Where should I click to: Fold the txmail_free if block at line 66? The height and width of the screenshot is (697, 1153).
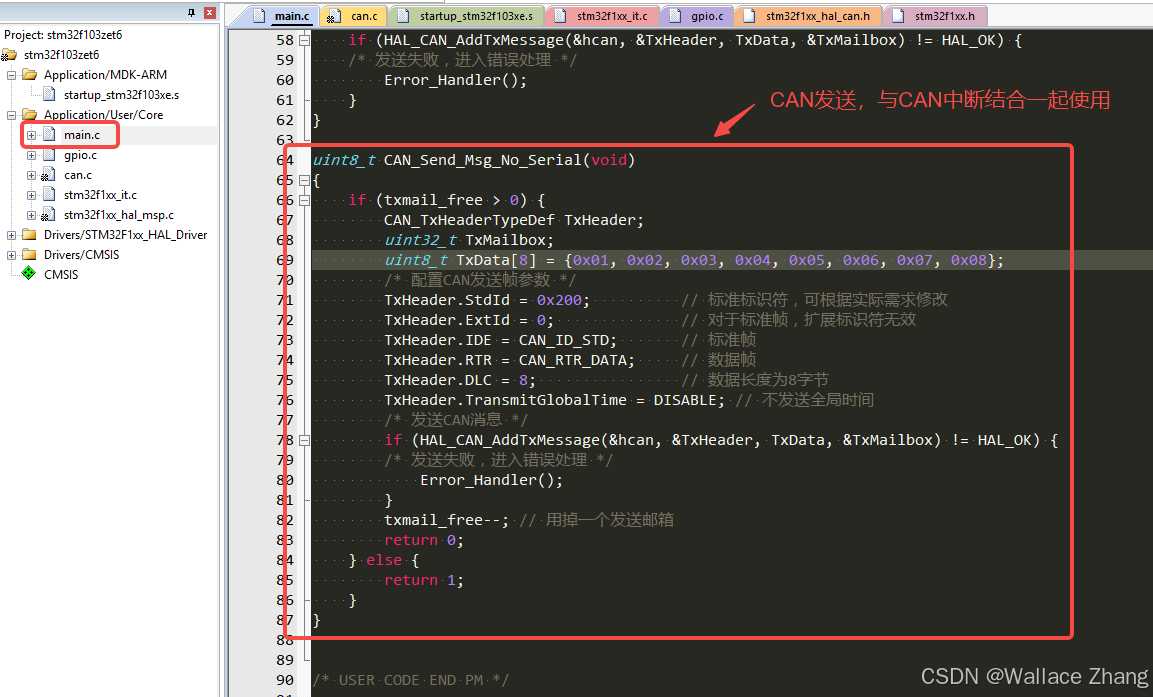(x=304, y=200)
